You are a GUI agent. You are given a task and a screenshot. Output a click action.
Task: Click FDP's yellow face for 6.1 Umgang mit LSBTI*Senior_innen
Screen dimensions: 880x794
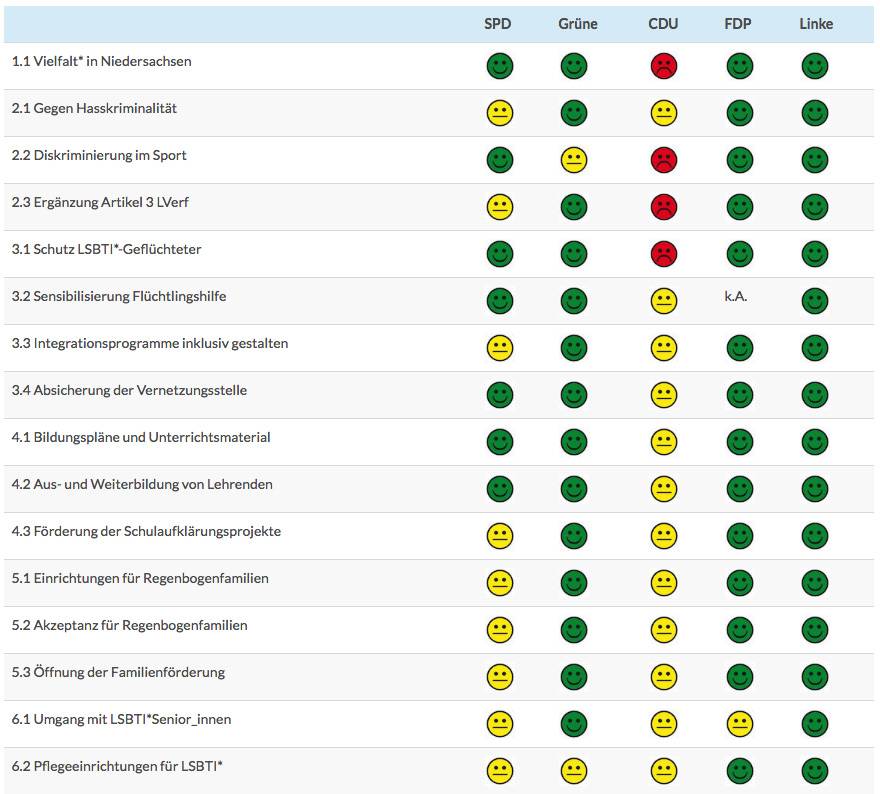[740, 724]
